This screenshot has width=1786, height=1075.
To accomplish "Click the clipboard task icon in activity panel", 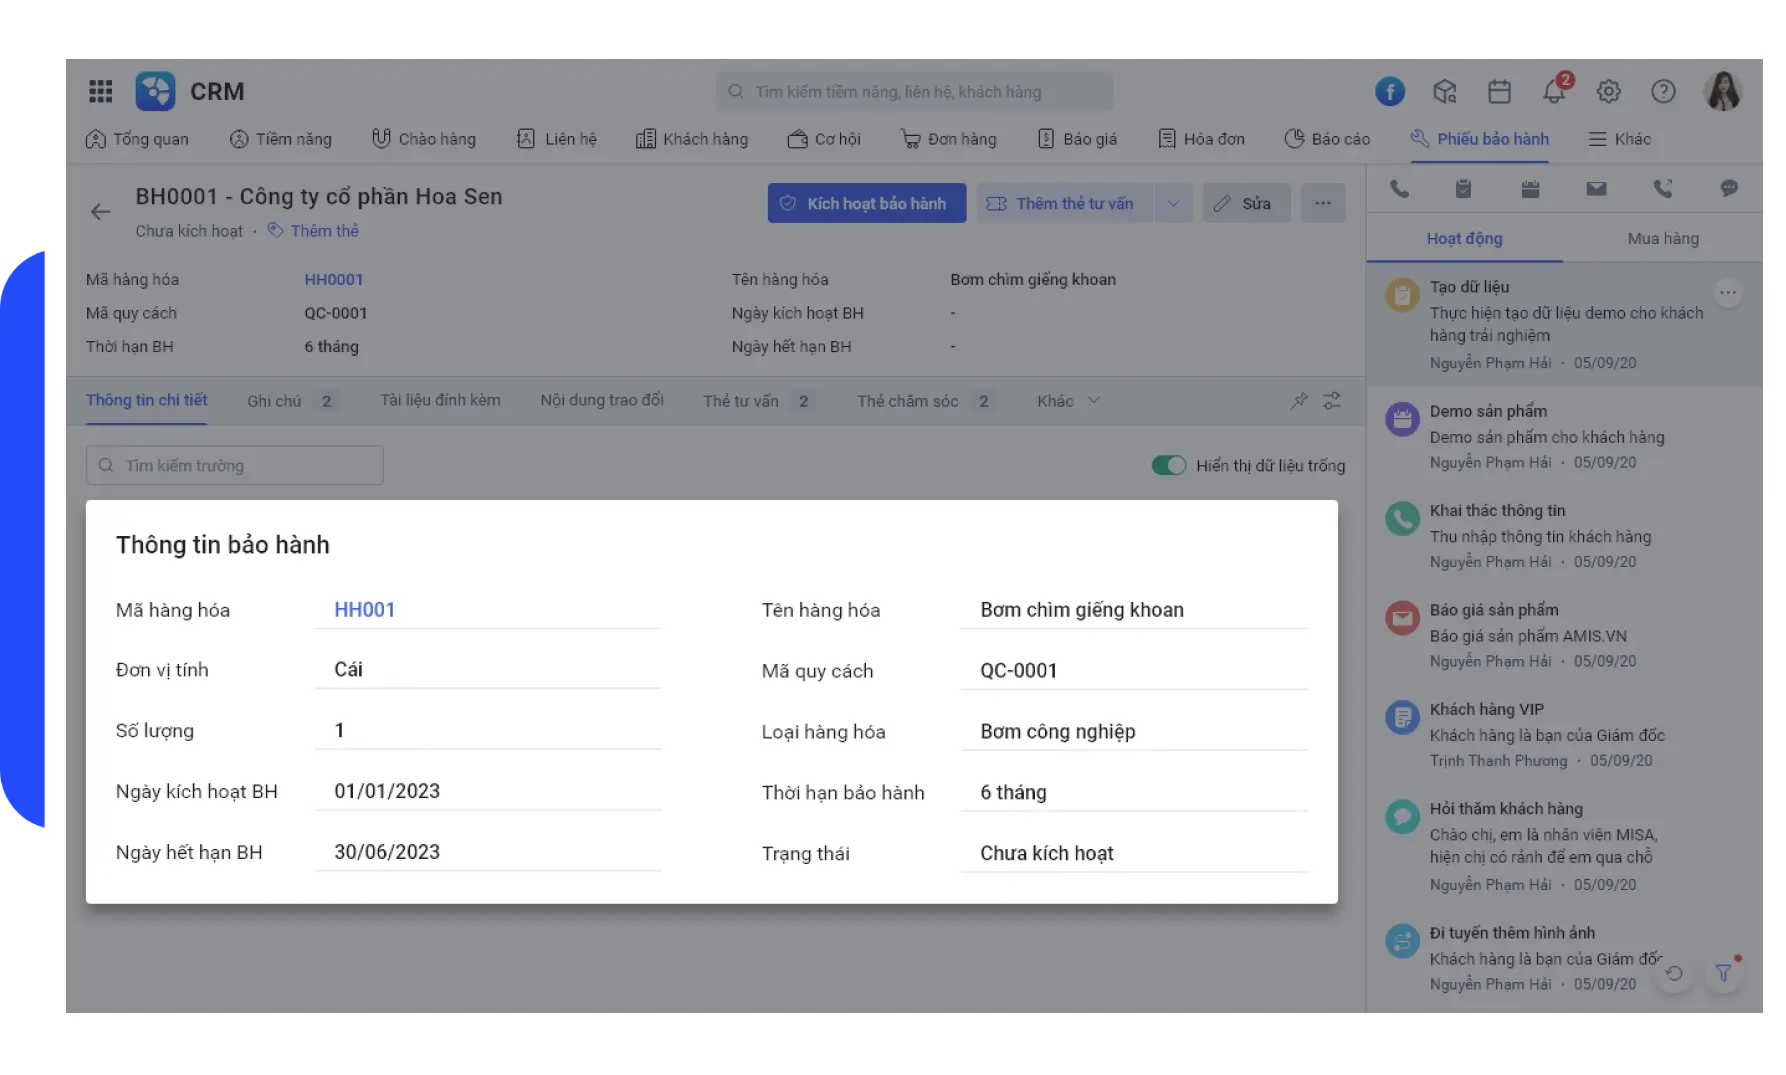I will 1463,188.
